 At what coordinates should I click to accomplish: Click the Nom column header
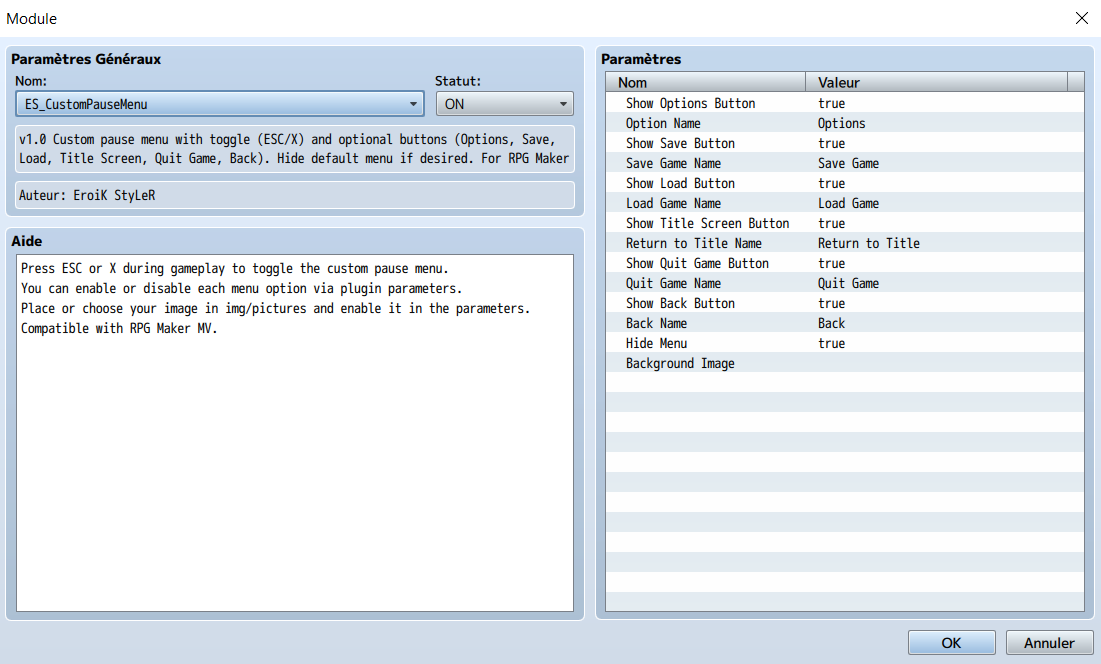[706, 82]
